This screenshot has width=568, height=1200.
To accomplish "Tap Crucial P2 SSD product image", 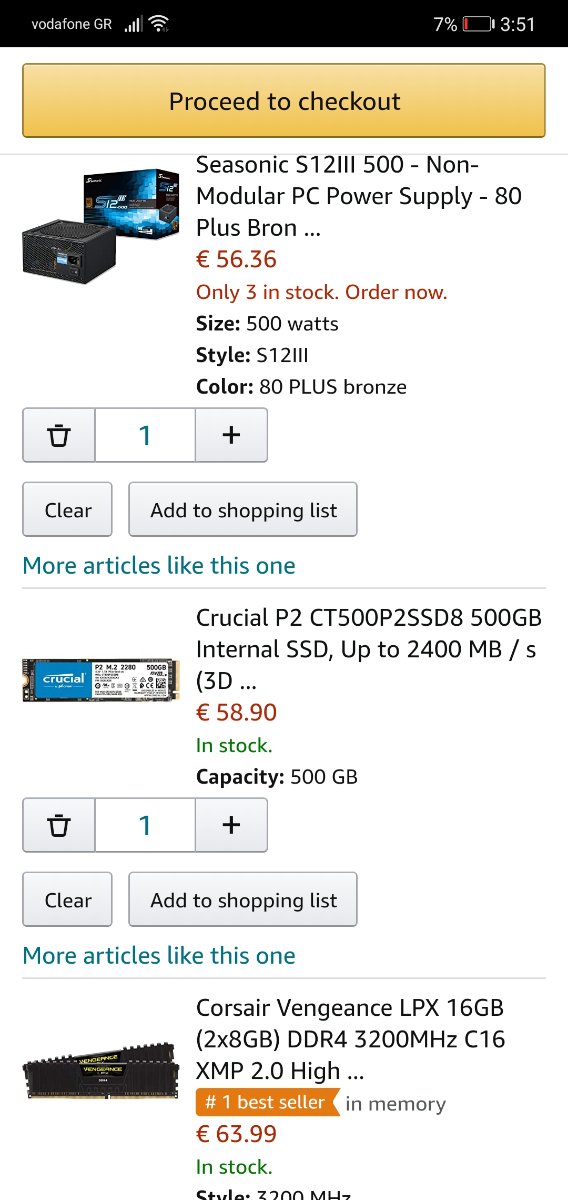I will click(101, 680).
